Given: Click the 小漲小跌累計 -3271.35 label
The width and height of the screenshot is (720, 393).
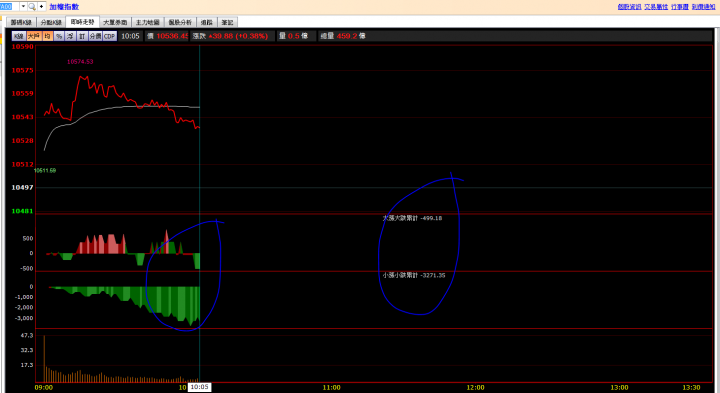Looking at the screenshot, I should pyautogui.click(x=414, y=275).
